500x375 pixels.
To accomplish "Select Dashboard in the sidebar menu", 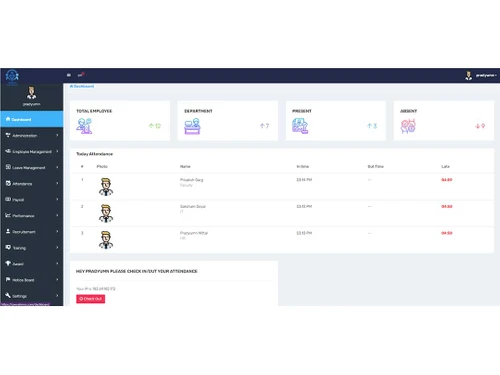I will pos(32,119).
